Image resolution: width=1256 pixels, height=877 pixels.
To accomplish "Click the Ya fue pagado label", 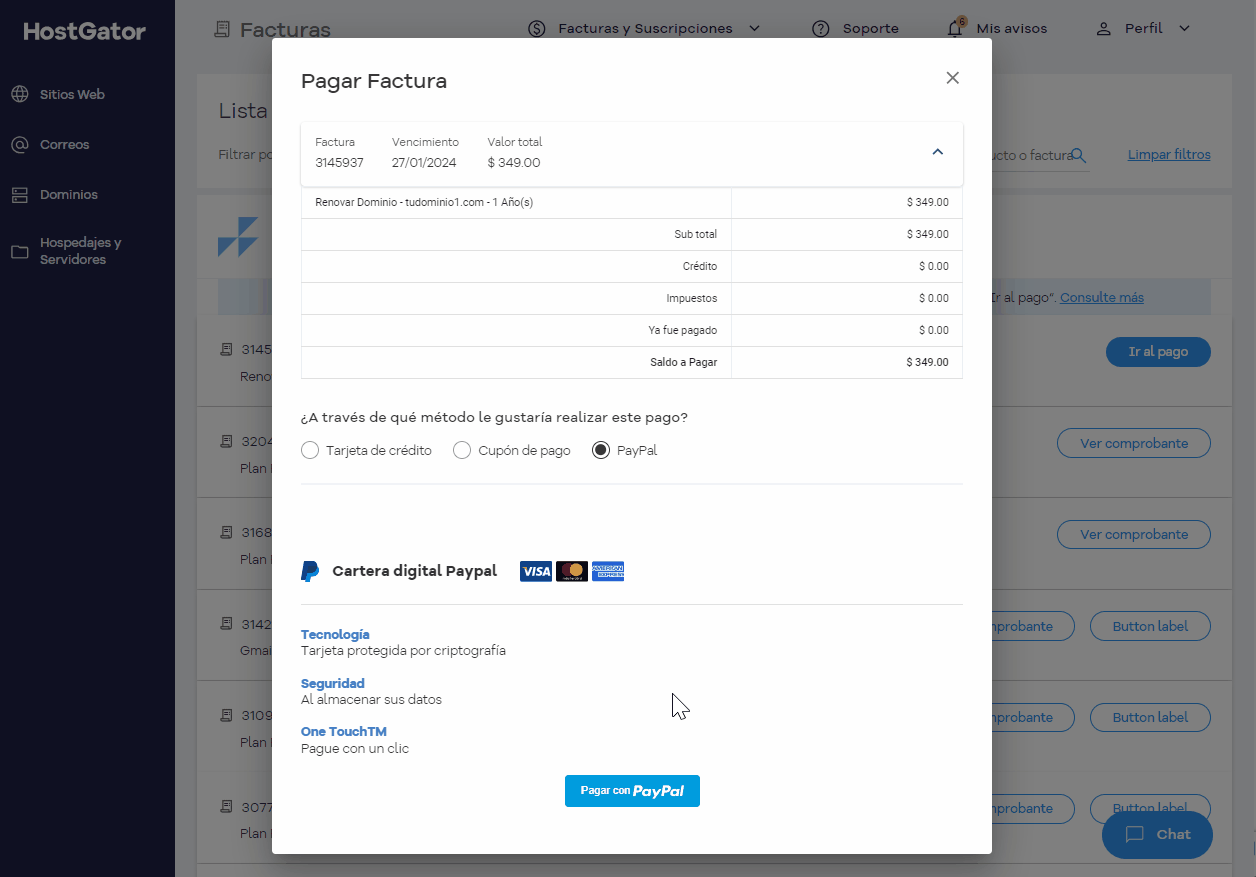I will 683,331.
